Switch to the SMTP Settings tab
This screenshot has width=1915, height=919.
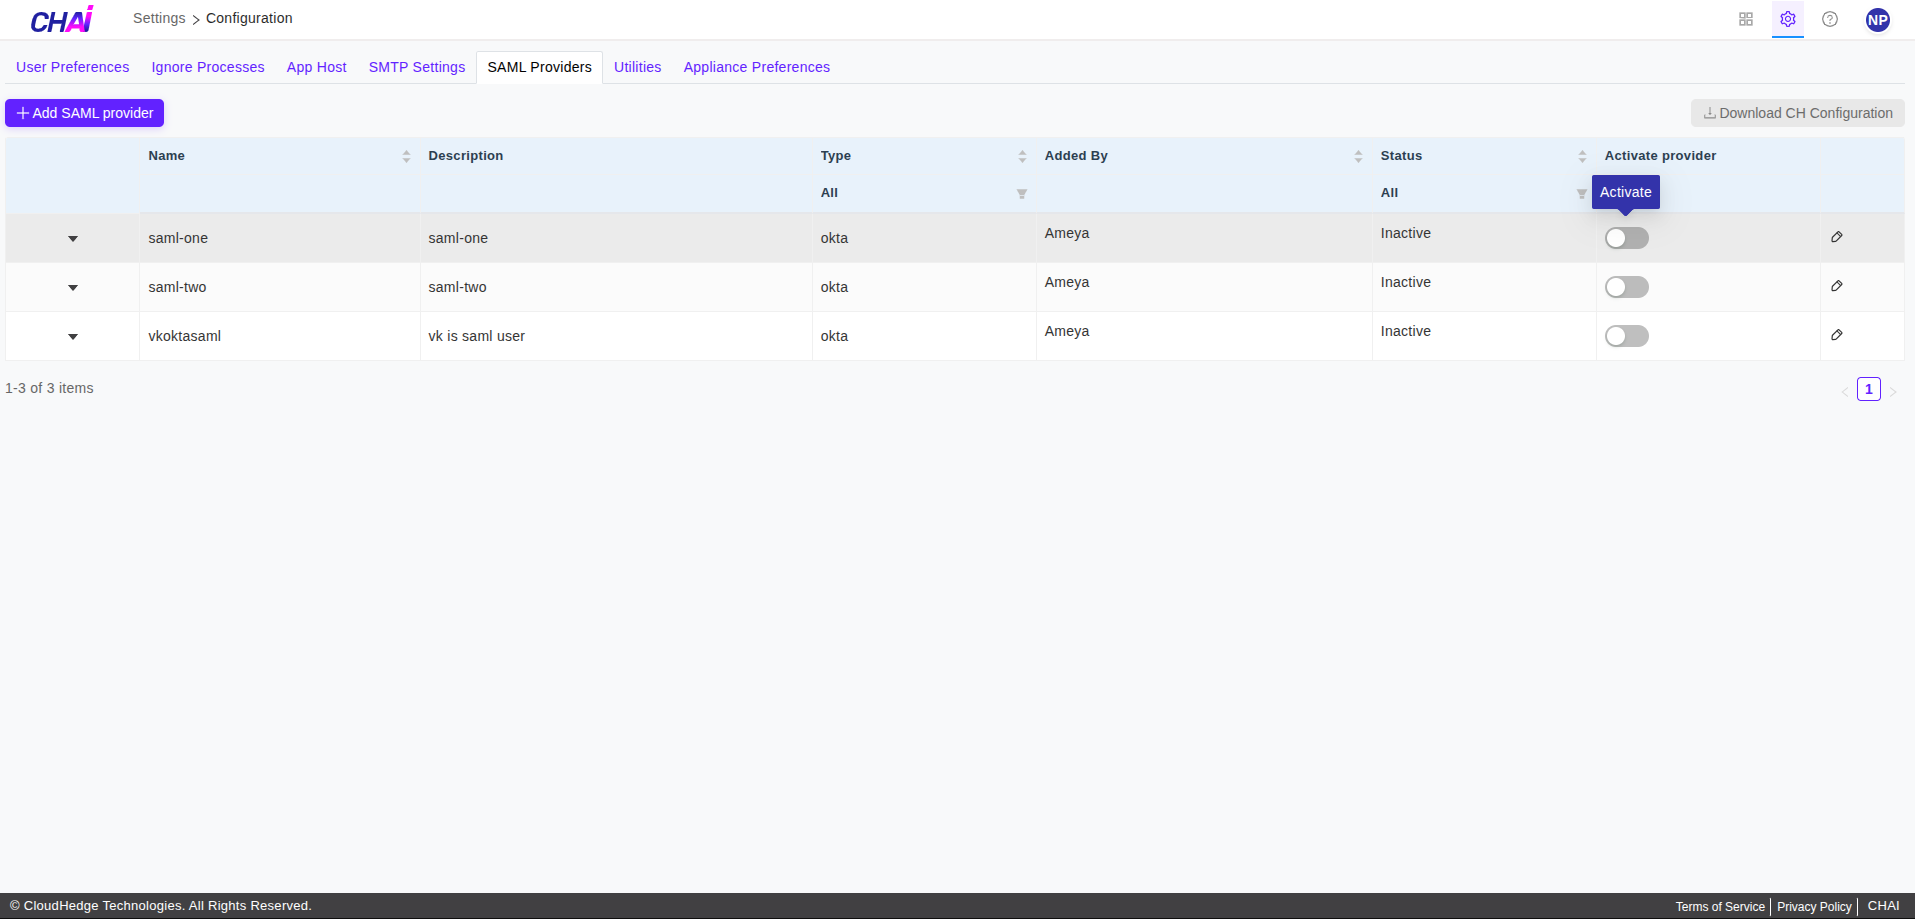tap(417, 67)
